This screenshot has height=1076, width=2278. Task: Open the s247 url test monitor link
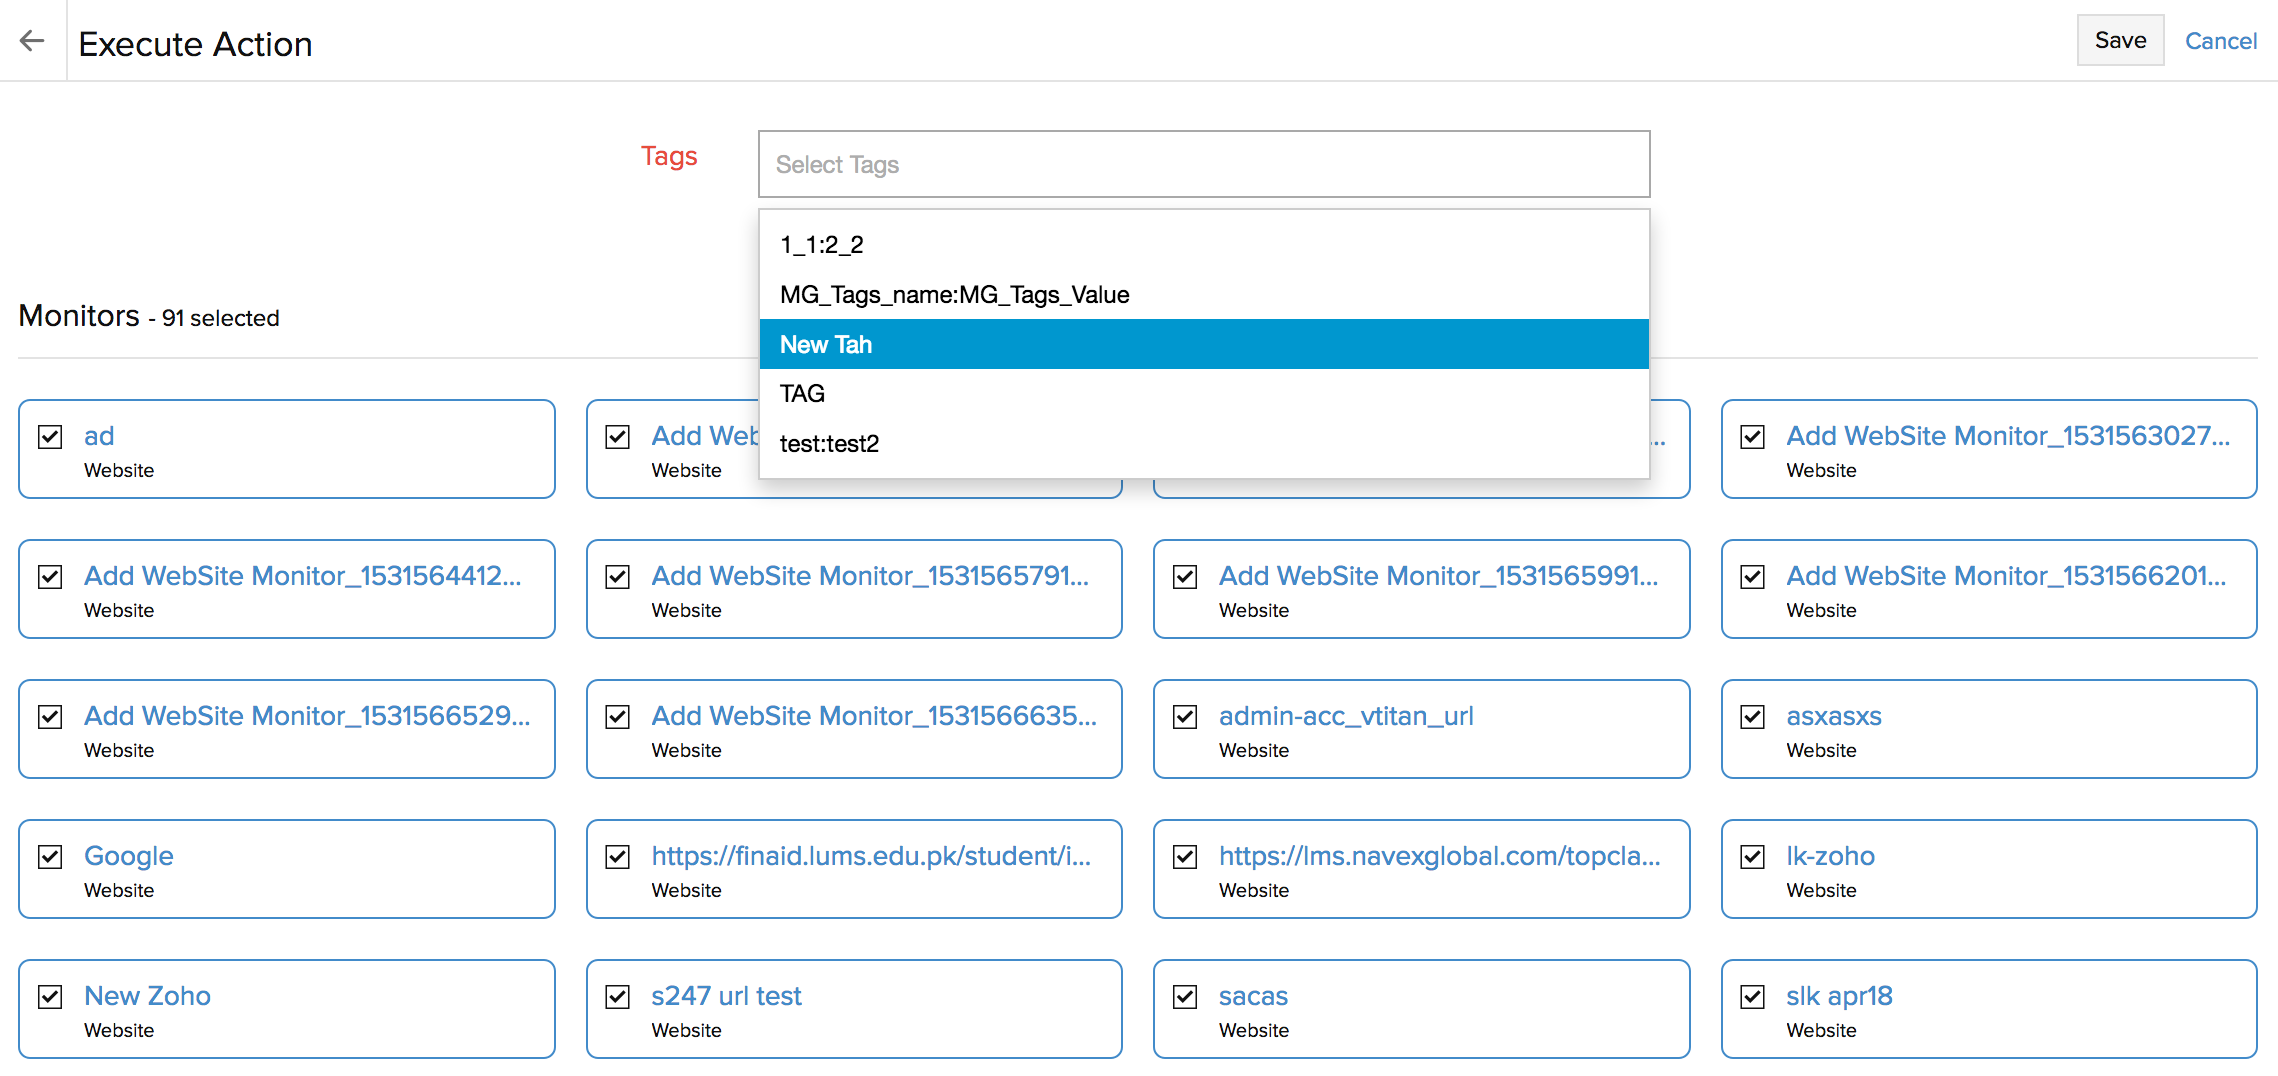726,996
